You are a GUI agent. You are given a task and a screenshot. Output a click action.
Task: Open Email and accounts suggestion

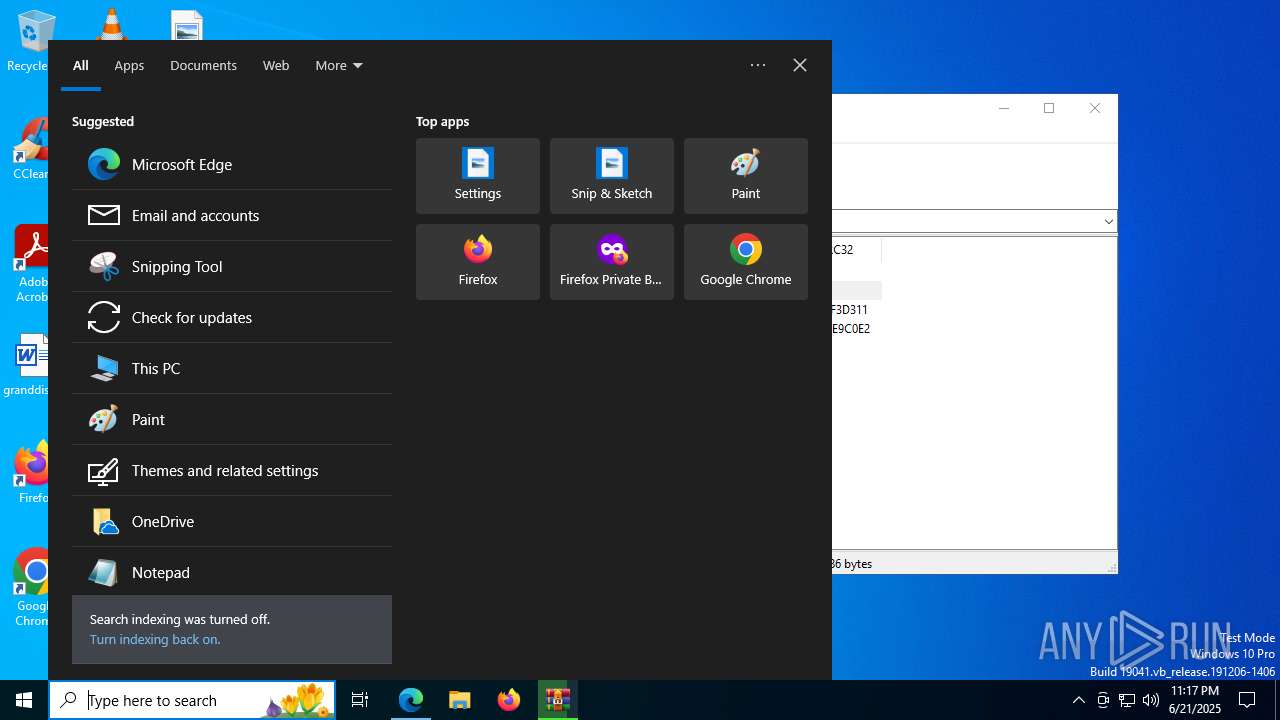coord(232,215)
